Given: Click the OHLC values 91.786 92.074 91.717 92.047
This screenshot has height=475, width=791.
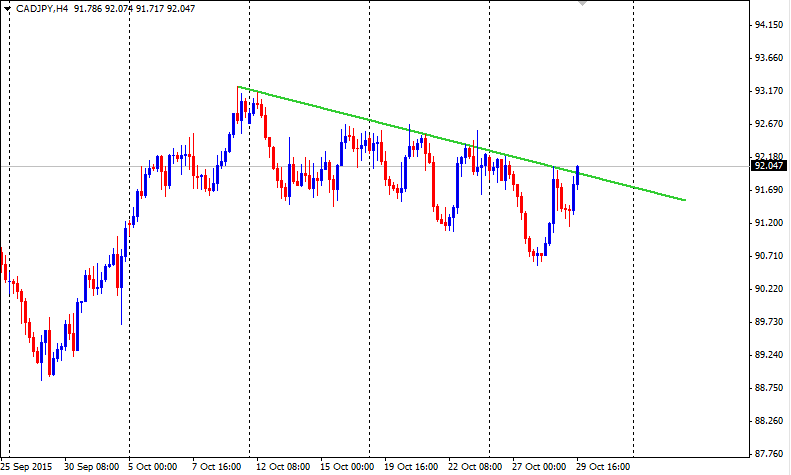Looking at the screenshot, I should click(x=134, y=9).
